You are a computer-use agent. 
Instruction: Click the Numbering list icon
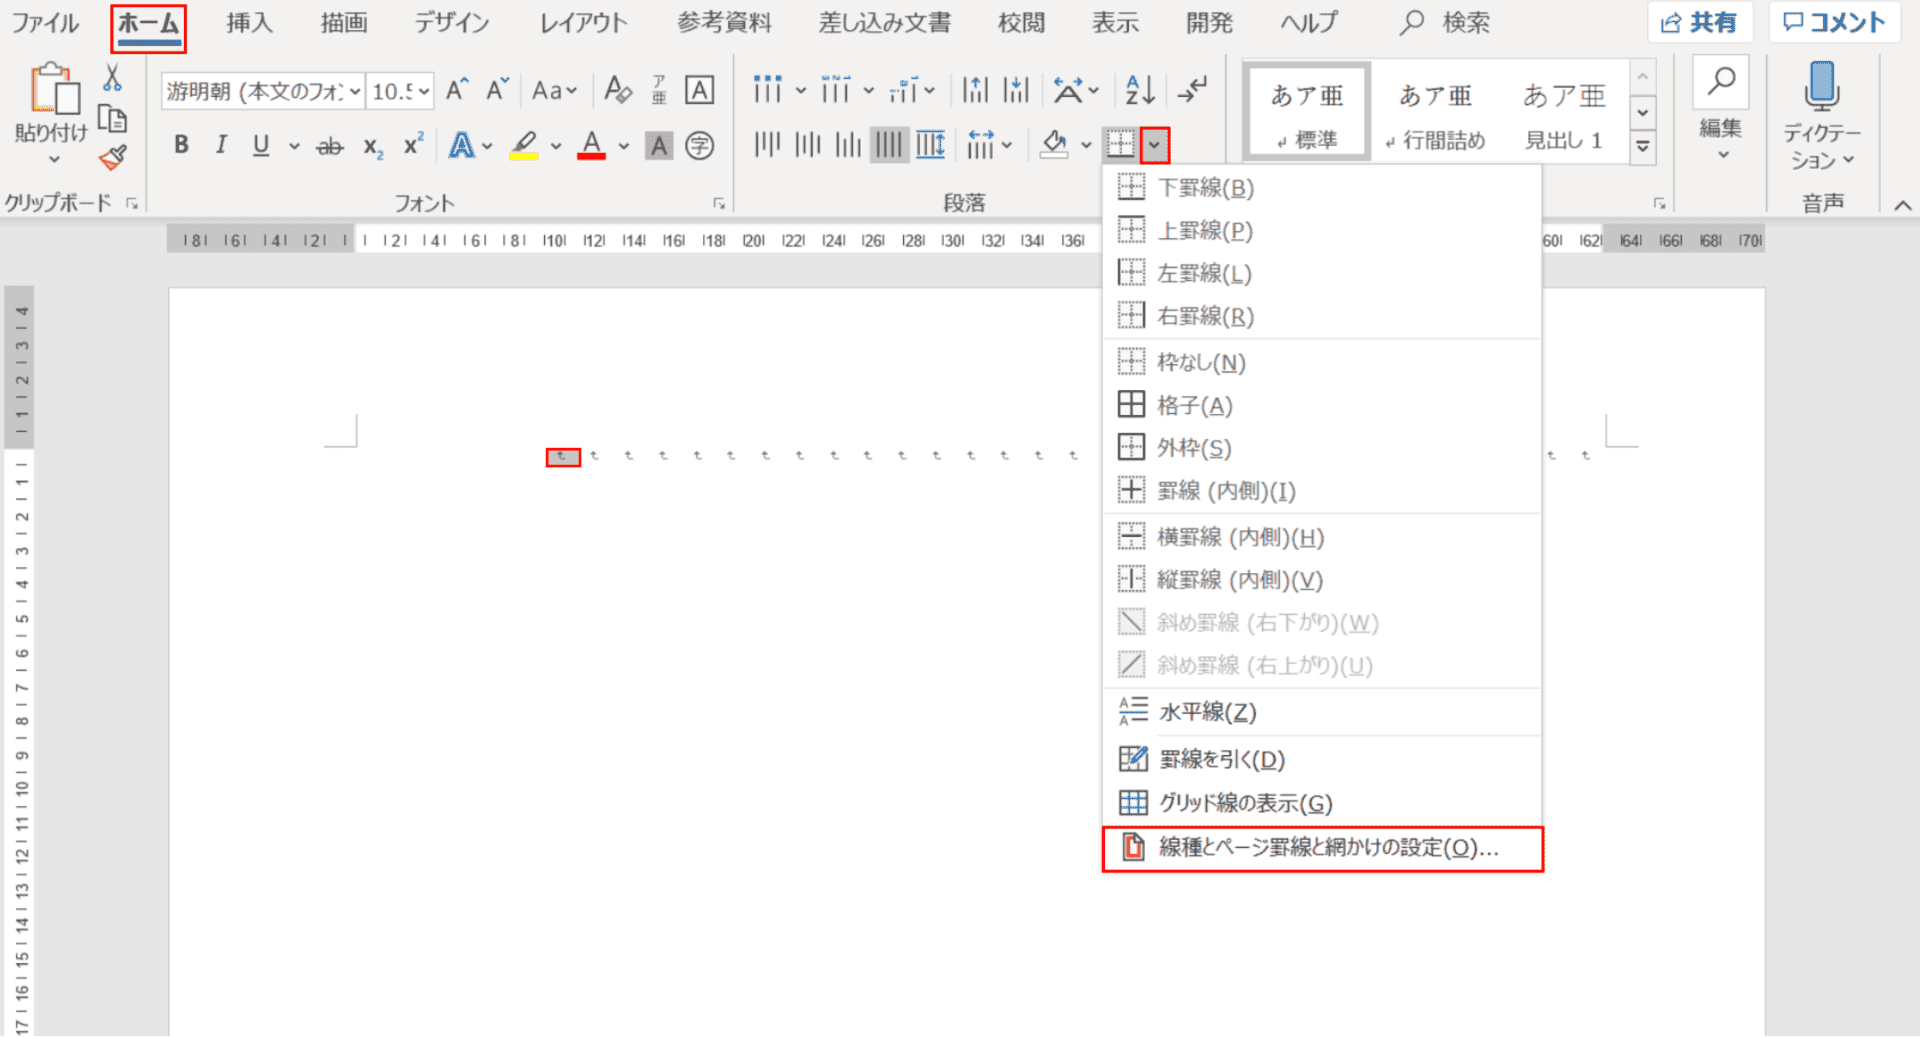(836, 90)
